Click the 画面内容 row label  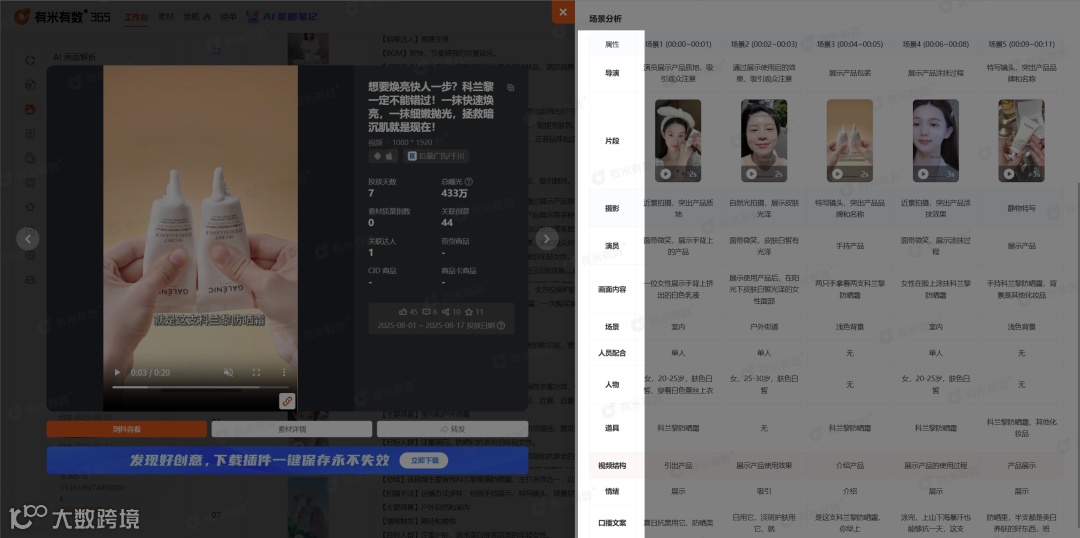pyautogui.click(x=612, y=290)
